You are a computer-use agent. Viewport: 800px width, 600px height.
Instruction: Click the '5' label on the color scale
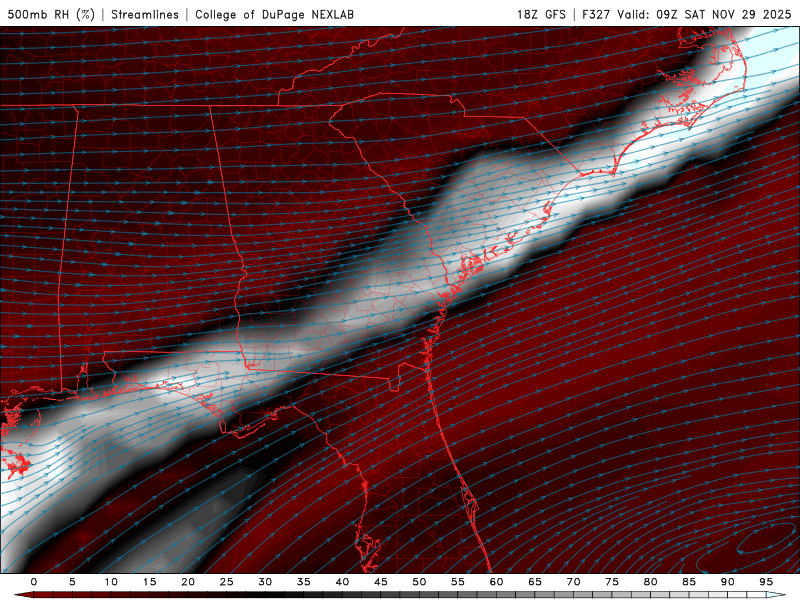72,582
